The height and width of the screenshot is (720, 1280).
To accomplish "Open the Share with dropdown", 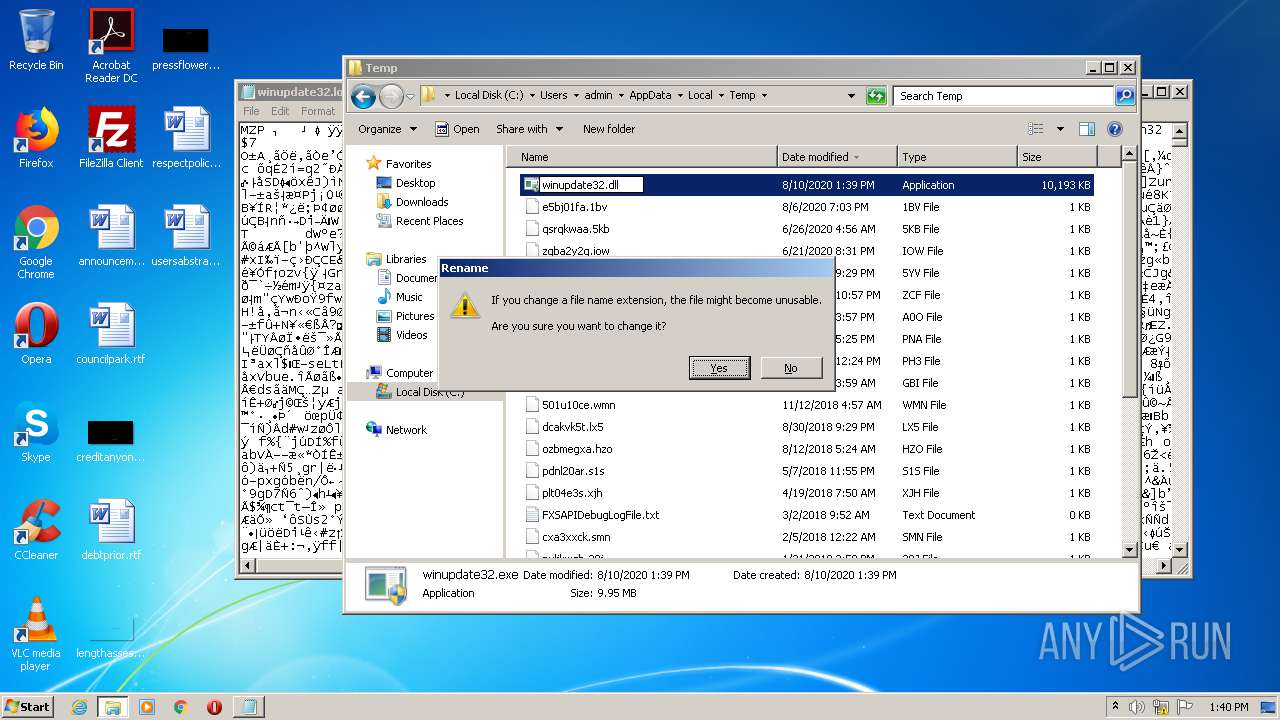I will pos(529,129).
